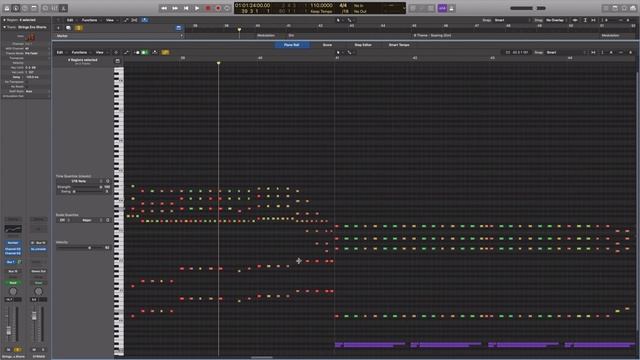Open the Stereo Out output slot
The image size is (640, 360).
click(x=38, y=271)
